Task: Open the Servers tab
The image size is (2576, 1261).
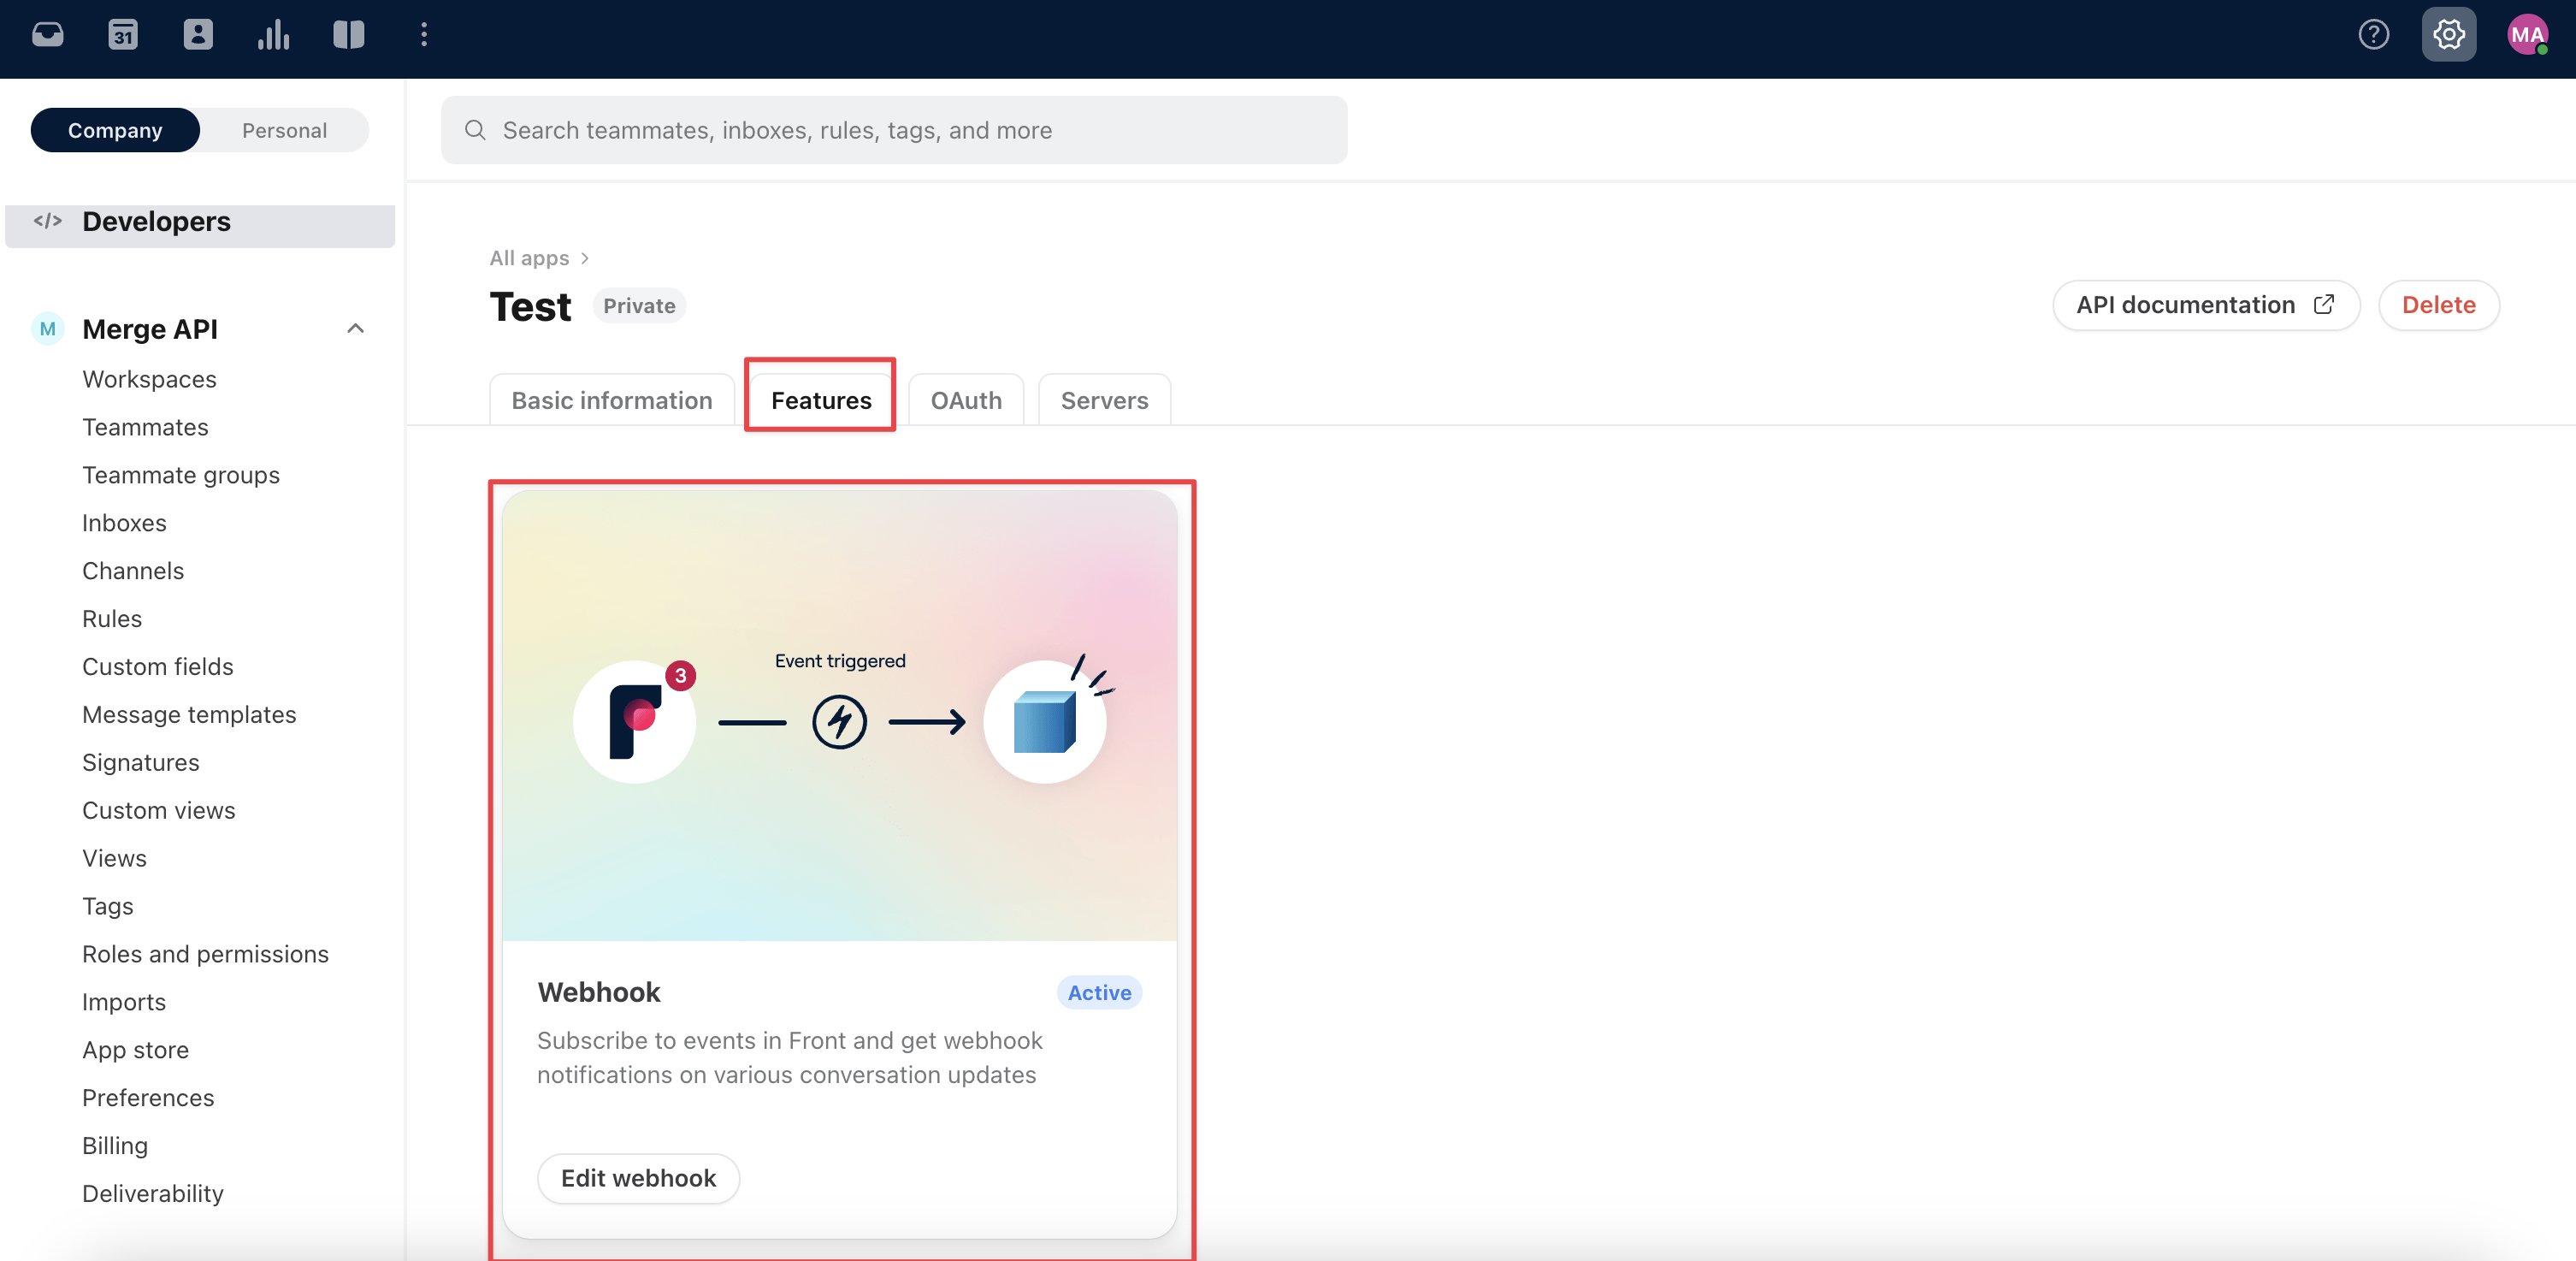Action: click(1104, 400)
